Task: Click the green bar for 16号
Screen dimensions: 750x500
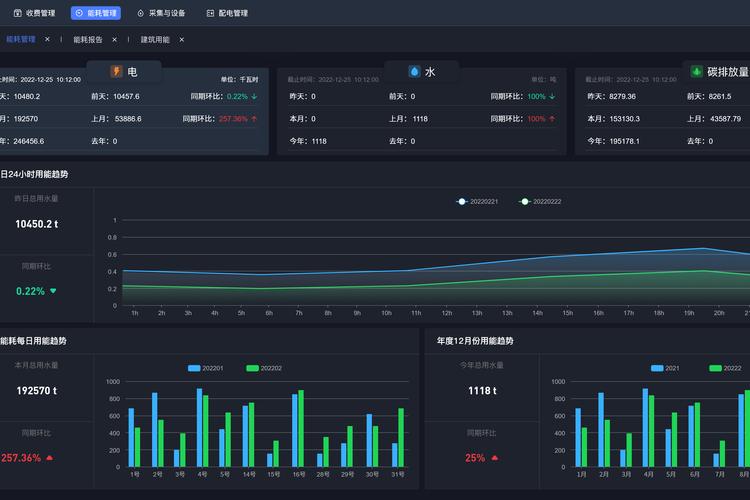Action: click(x=301, y=428)
